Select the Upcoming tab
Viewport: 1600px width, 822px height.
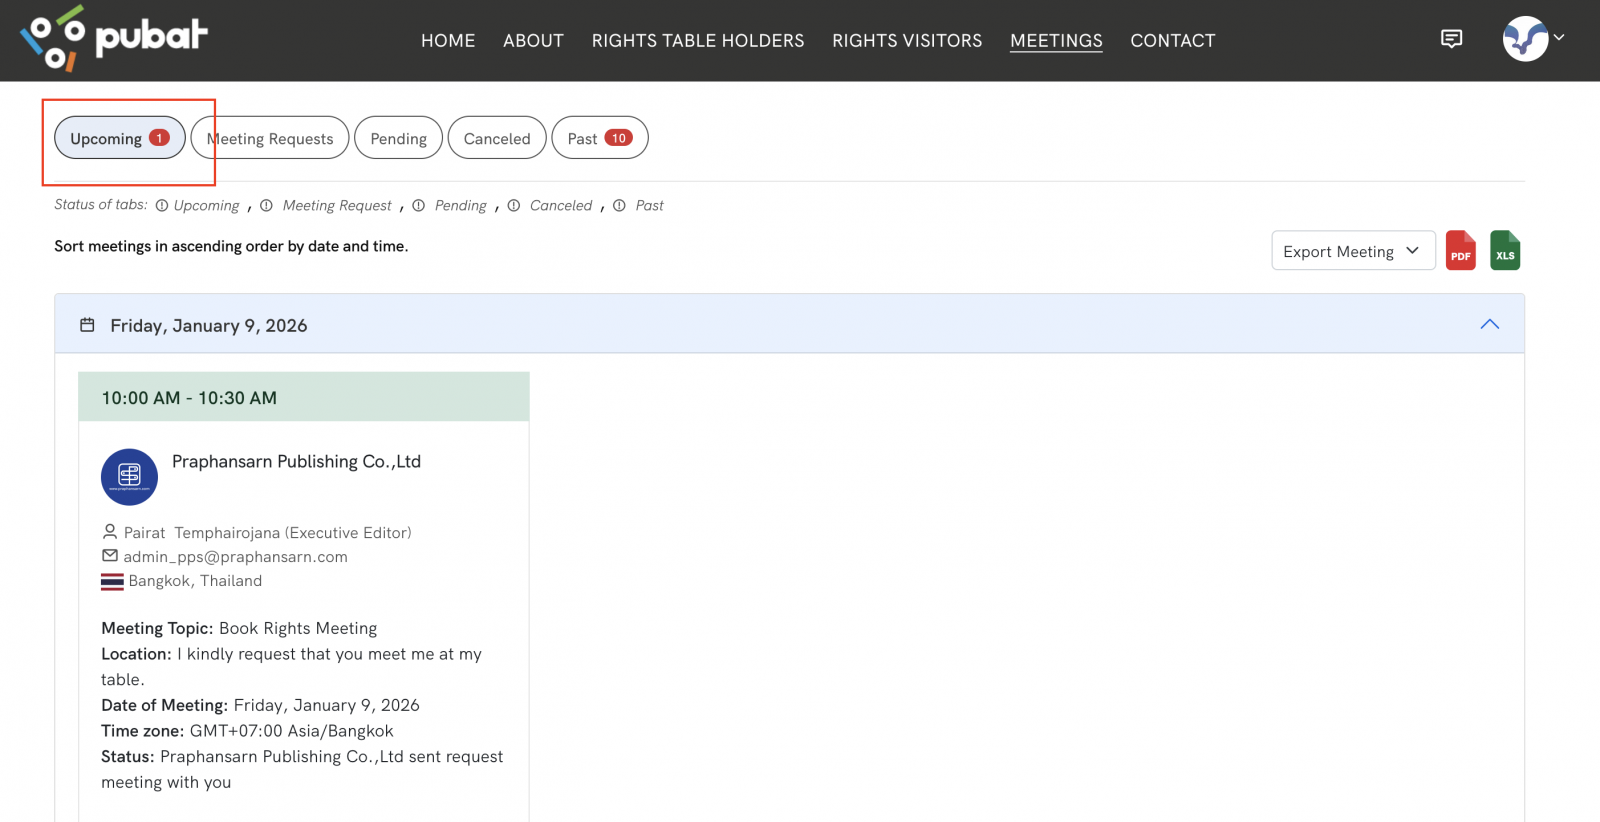pyautogui.click(x=120, y=138)
